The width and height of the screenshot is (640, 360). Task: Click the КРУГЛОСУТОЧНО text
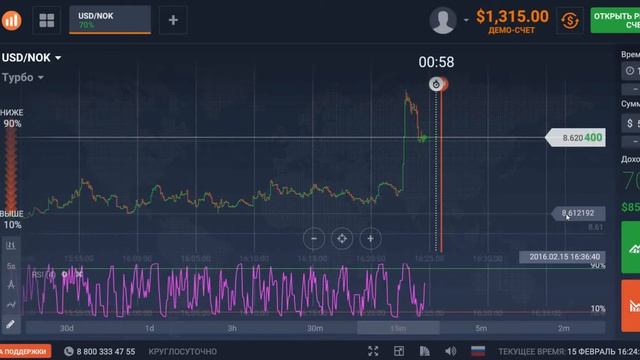click(x=182, y=351)
